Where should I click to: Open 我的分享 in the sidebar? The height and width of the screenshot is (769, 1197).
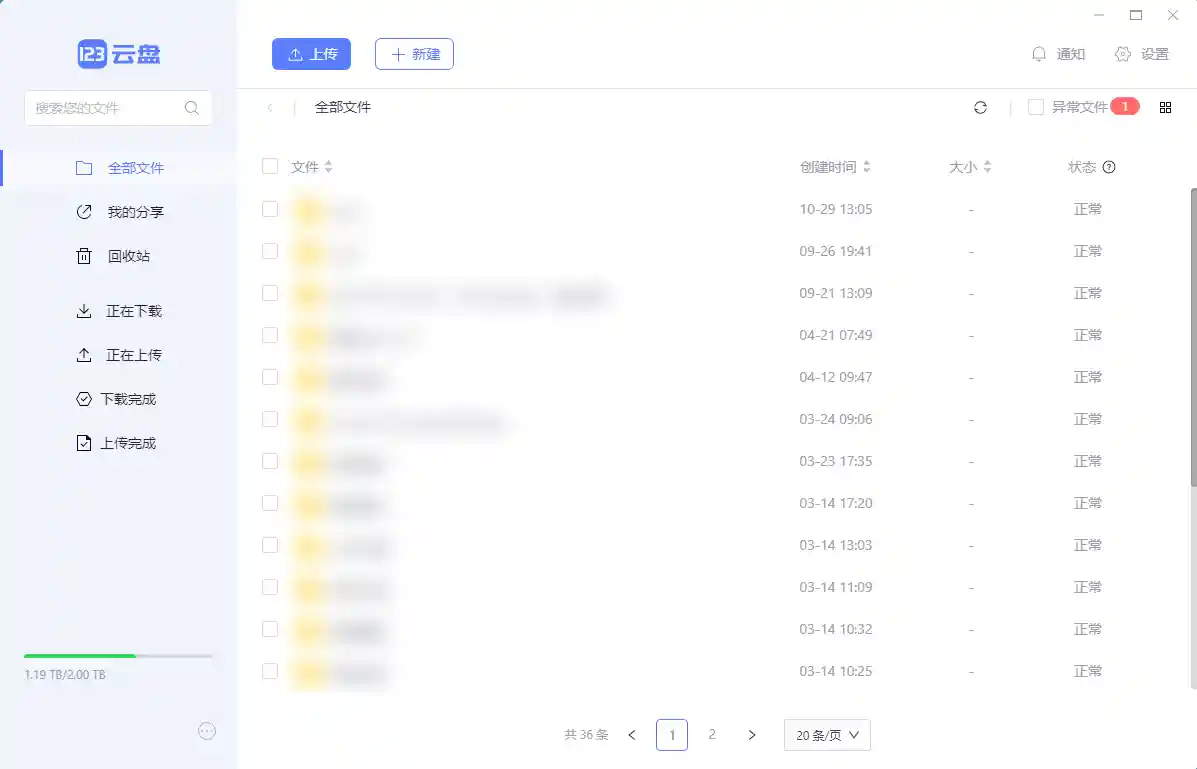point(120,212)
